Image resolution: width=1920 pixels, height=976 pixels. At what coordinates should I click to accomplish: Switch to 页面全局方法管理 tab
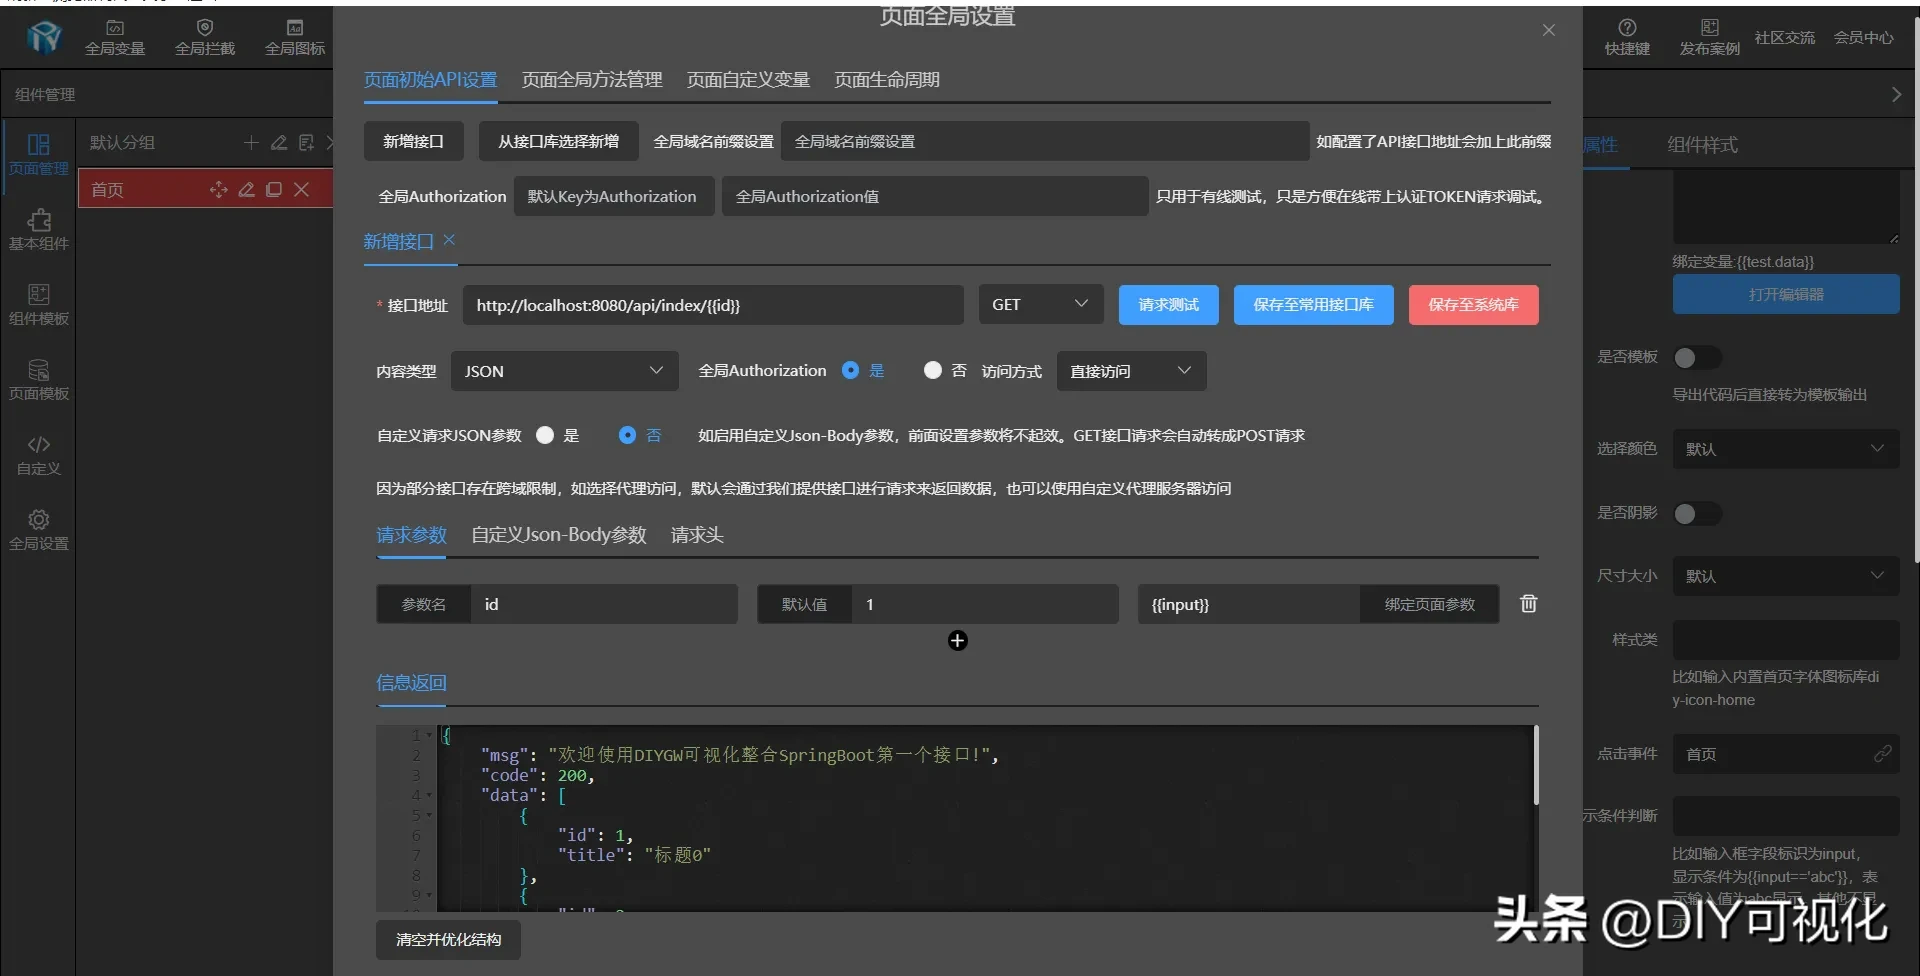pyautogui.click(x=592, y=80)
